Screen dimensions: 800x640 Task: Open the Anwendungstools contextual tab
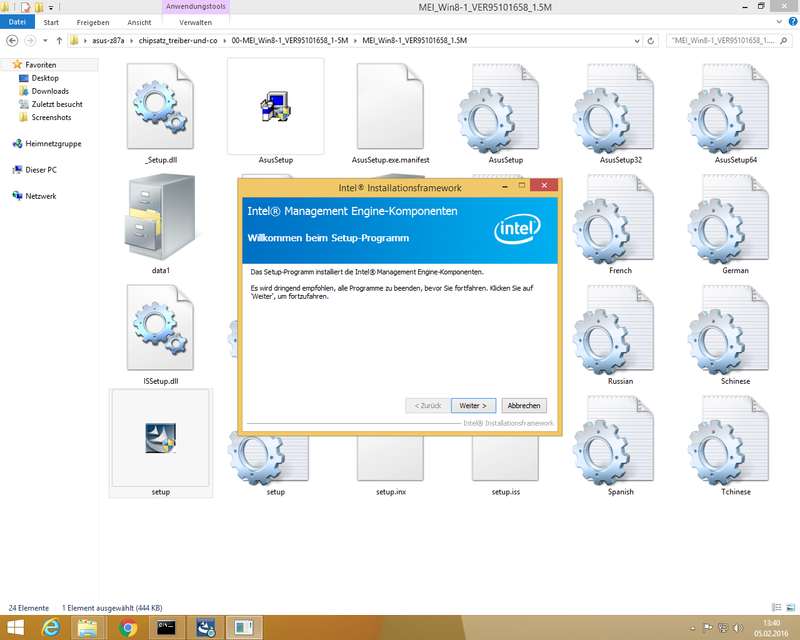point(195,7)
